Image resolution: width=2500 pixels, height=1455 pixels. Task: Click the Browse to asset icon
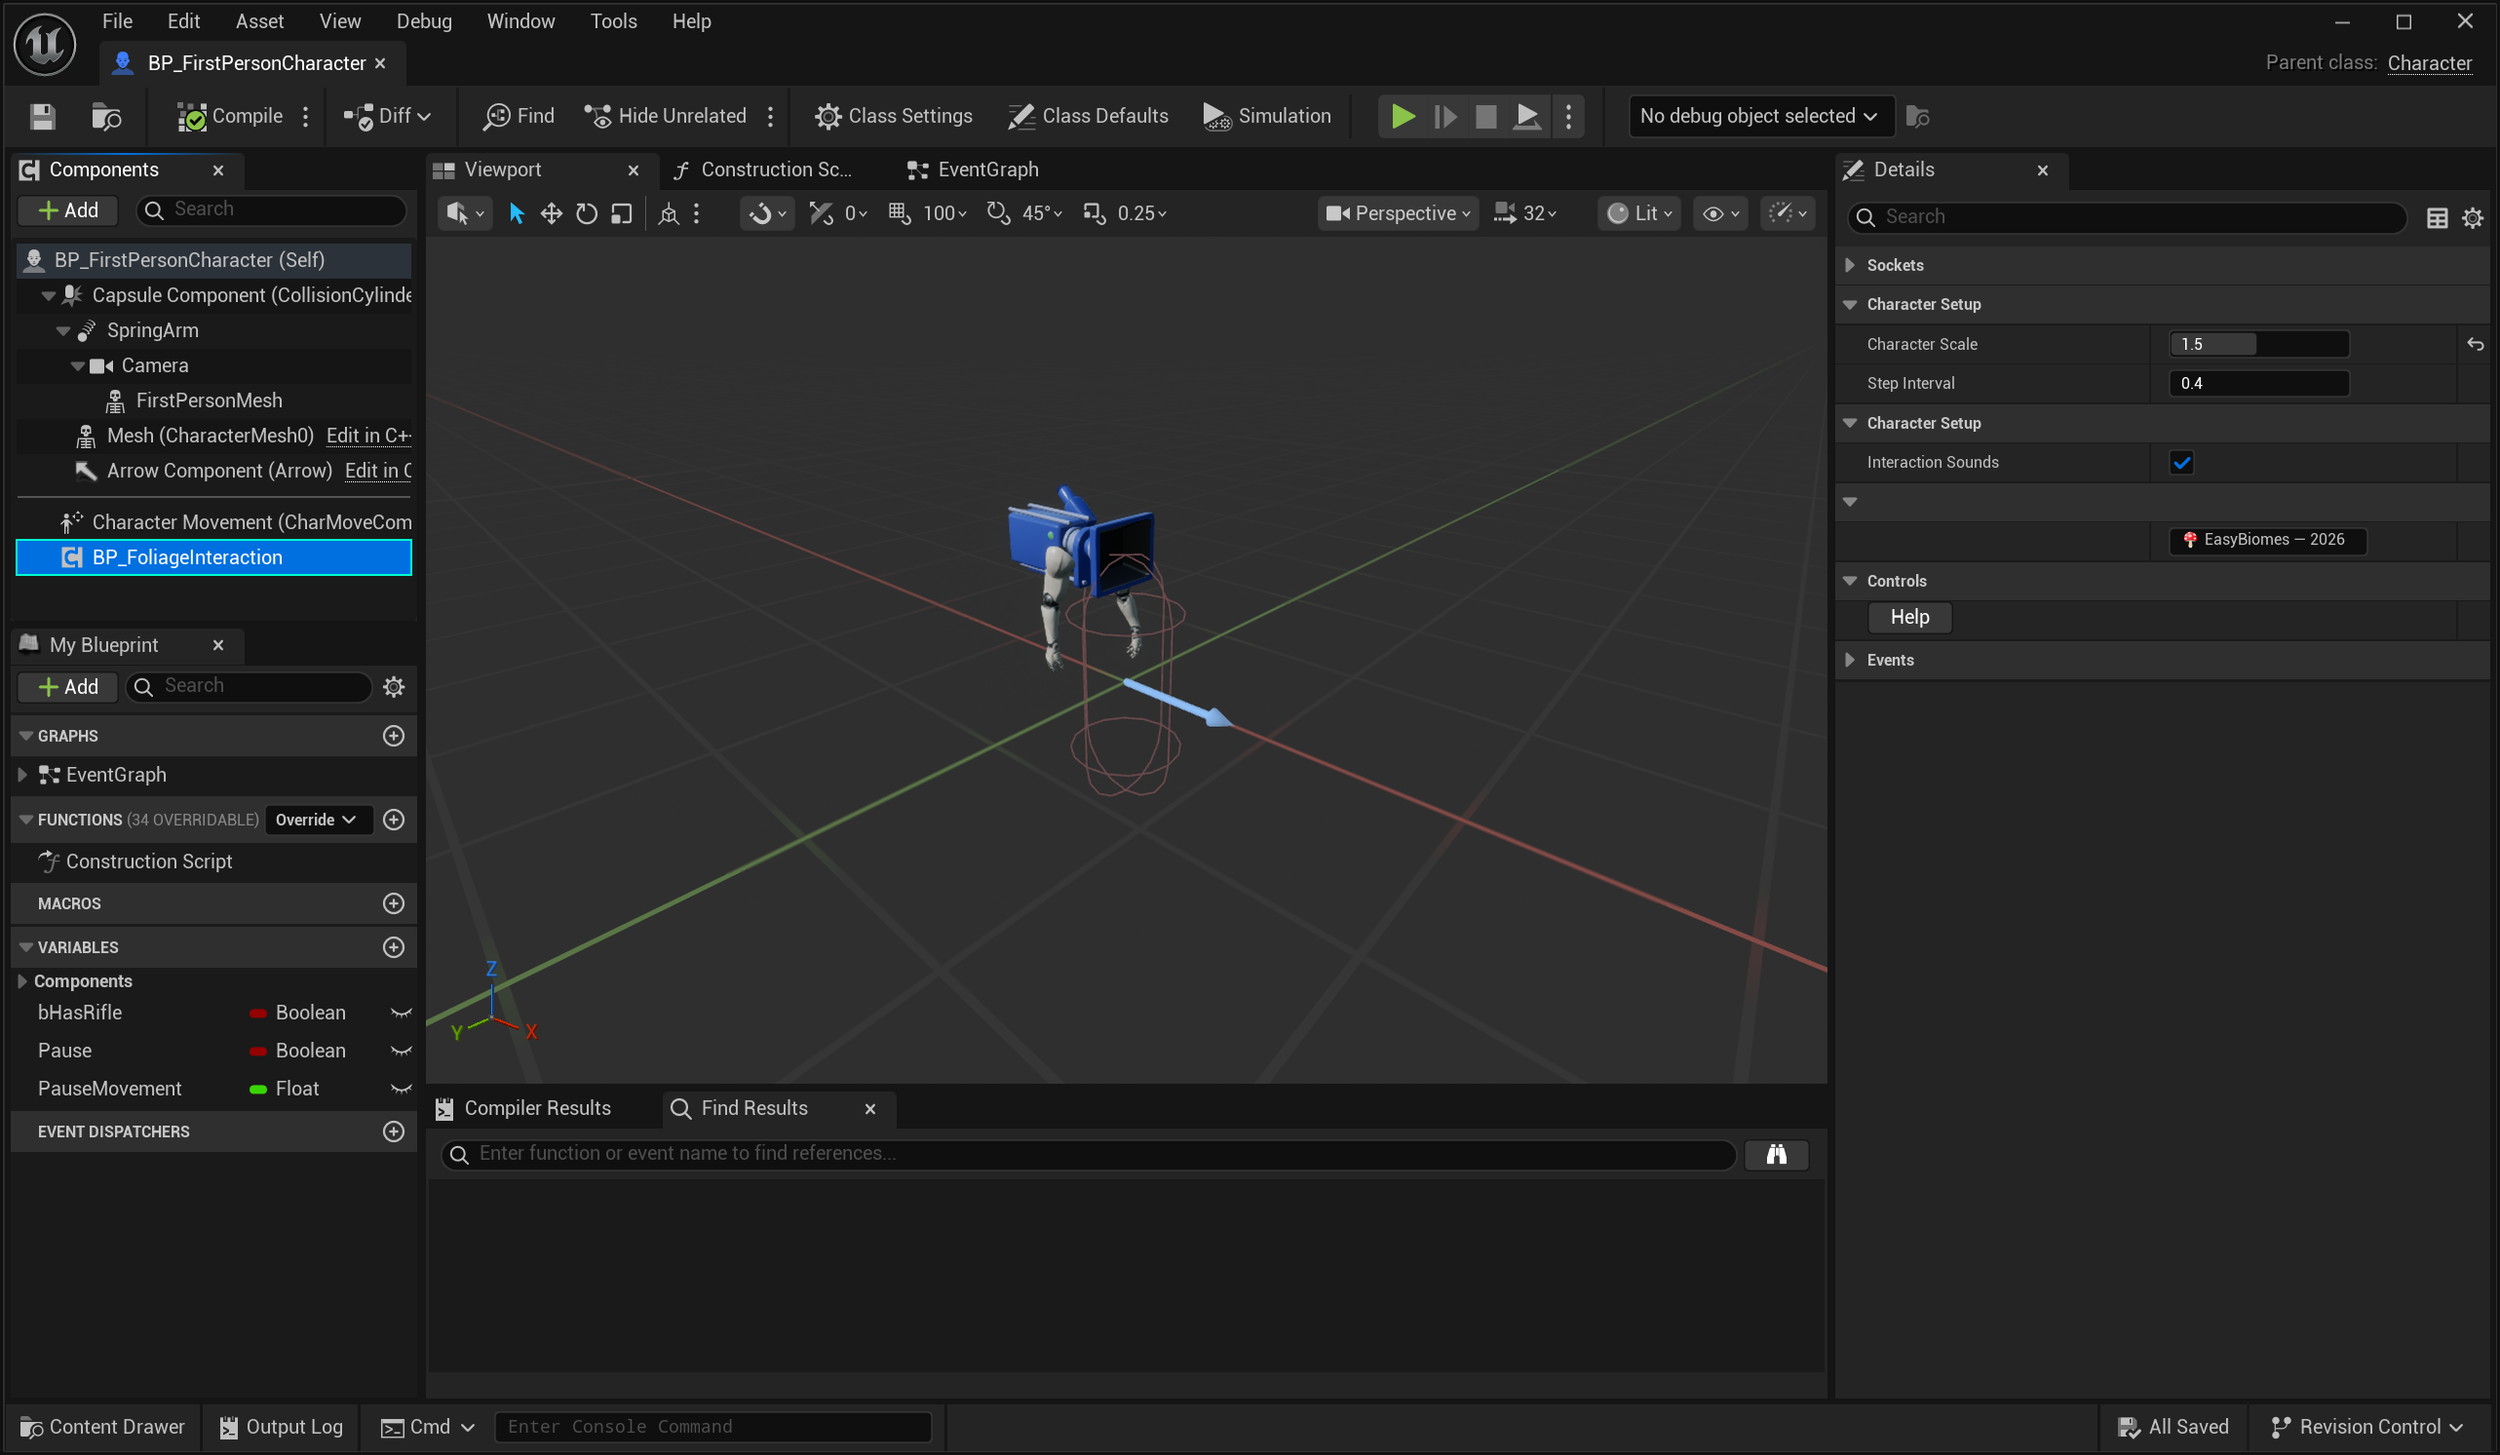106,116
